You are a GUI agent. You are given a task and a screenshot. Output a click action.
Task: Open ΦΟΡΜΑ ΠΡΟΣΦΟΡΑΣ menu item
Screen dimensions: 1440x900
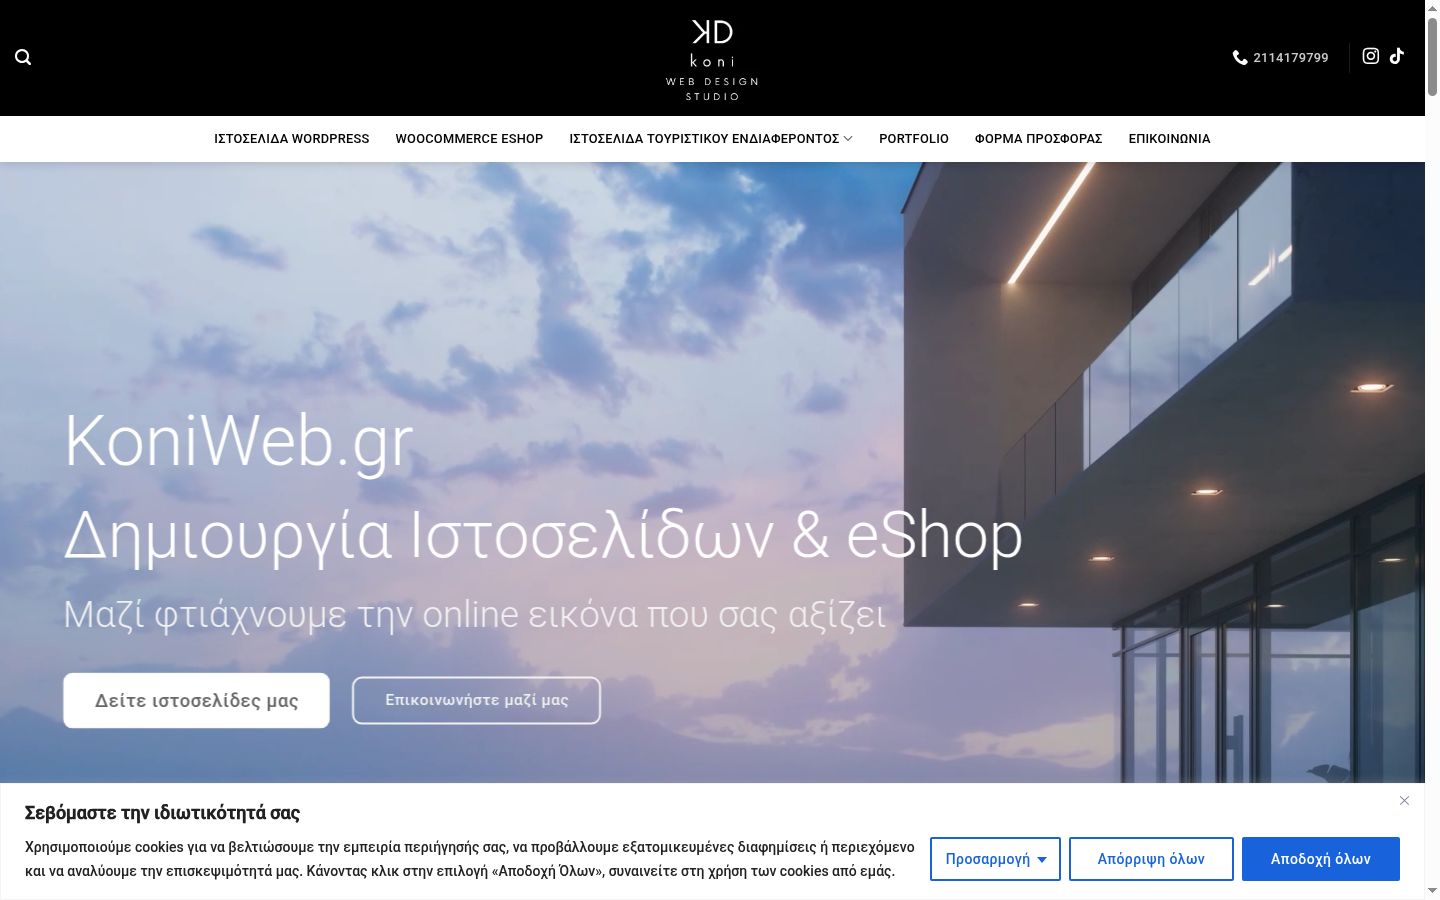pyautogui.click(x=1039, y=139)
